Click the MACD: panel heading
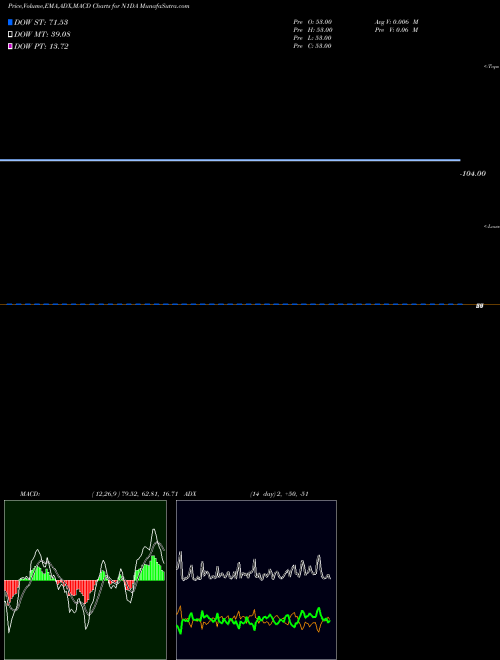The width and height of the screenshot is (500, 660). [30, 494]
